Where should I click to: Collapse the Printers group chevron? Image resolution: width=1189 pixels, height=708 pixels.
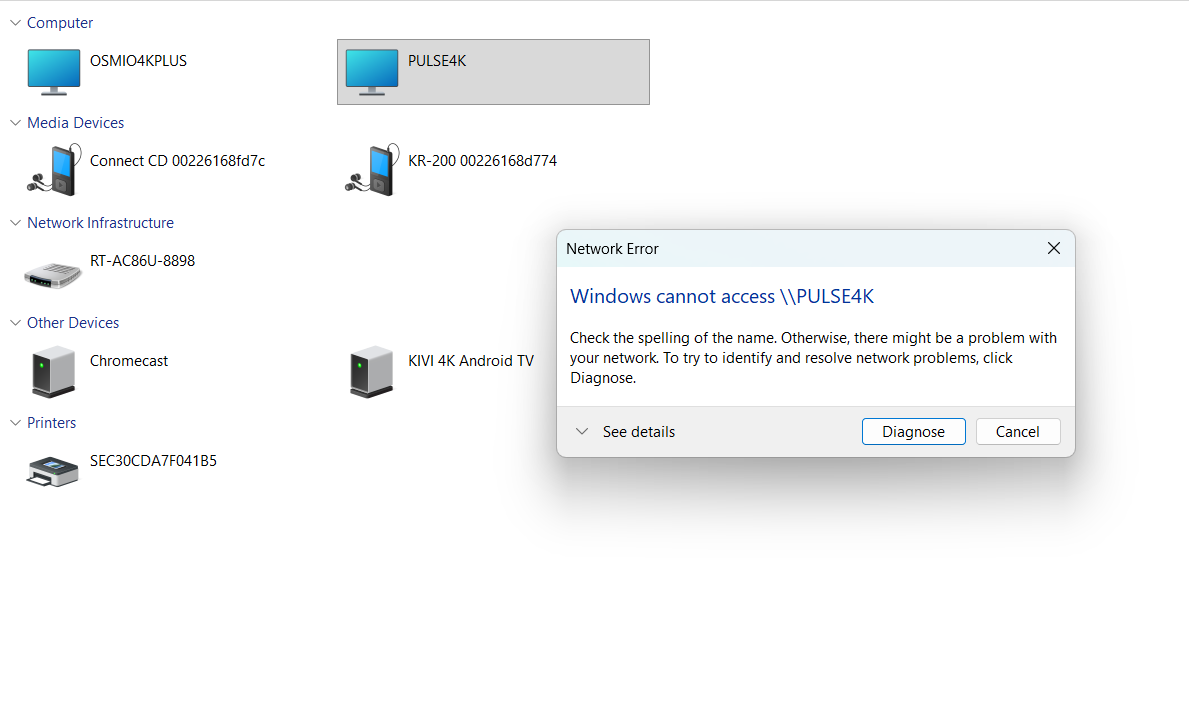(14, 423)
